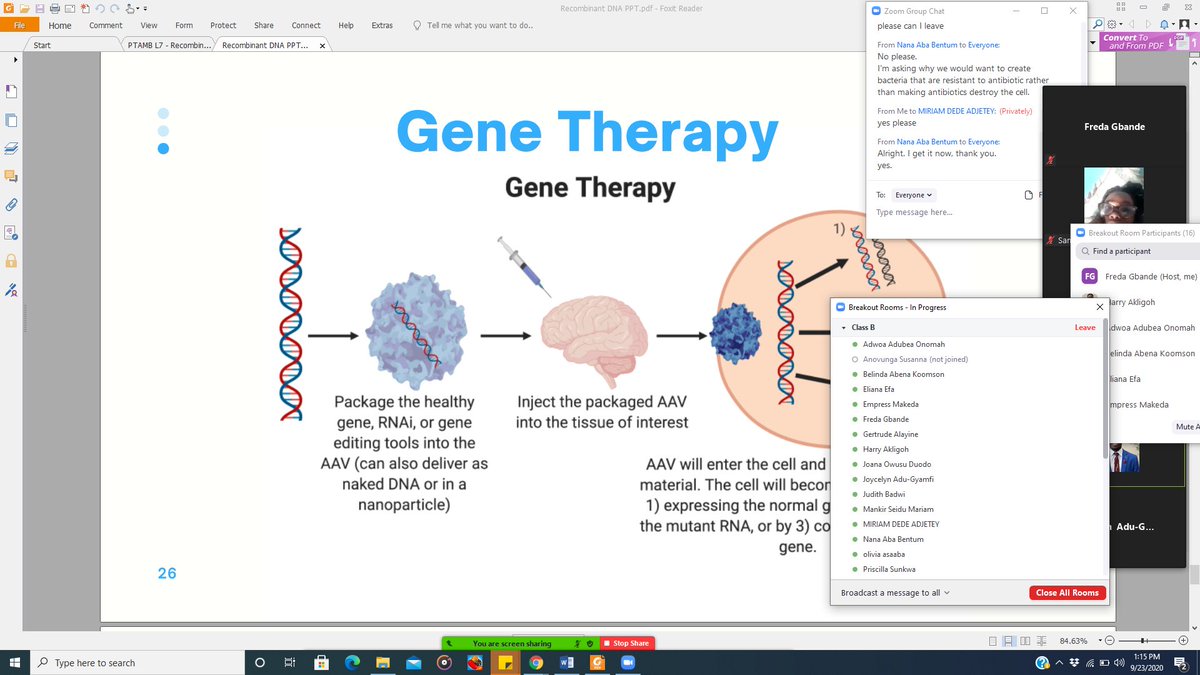The width and height of the screenshot is (1200, 675).
Task: Select continuous page view icon in status bar
Action: [1008, 641]
